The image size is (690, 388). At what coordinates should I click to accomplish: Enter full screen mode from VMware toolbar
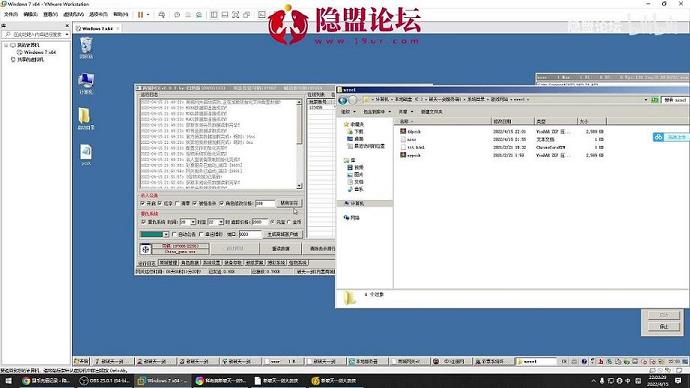(x=236, y=15)
